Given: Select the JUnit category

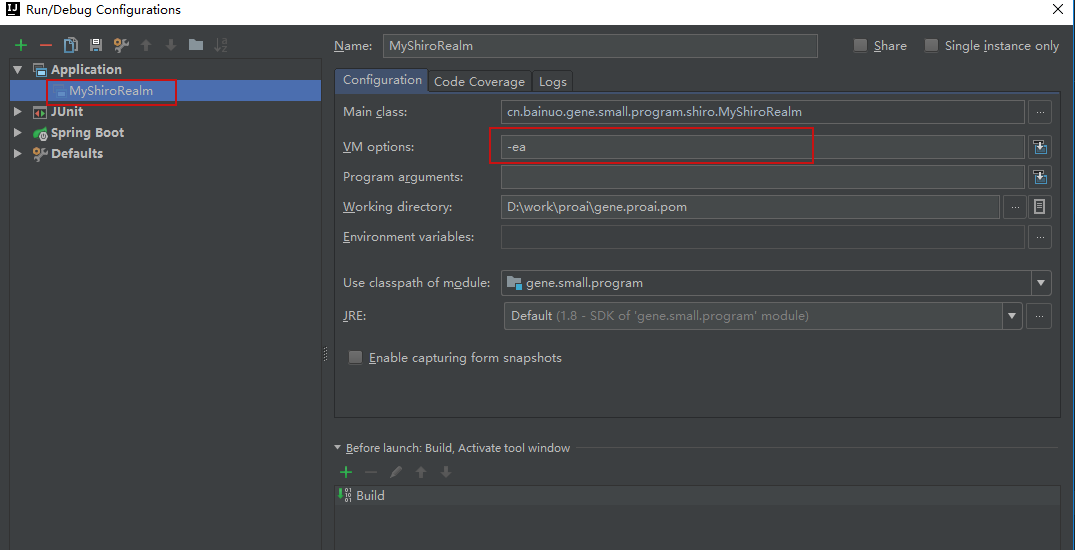Looking at the screenshot, I should point(67,112).
